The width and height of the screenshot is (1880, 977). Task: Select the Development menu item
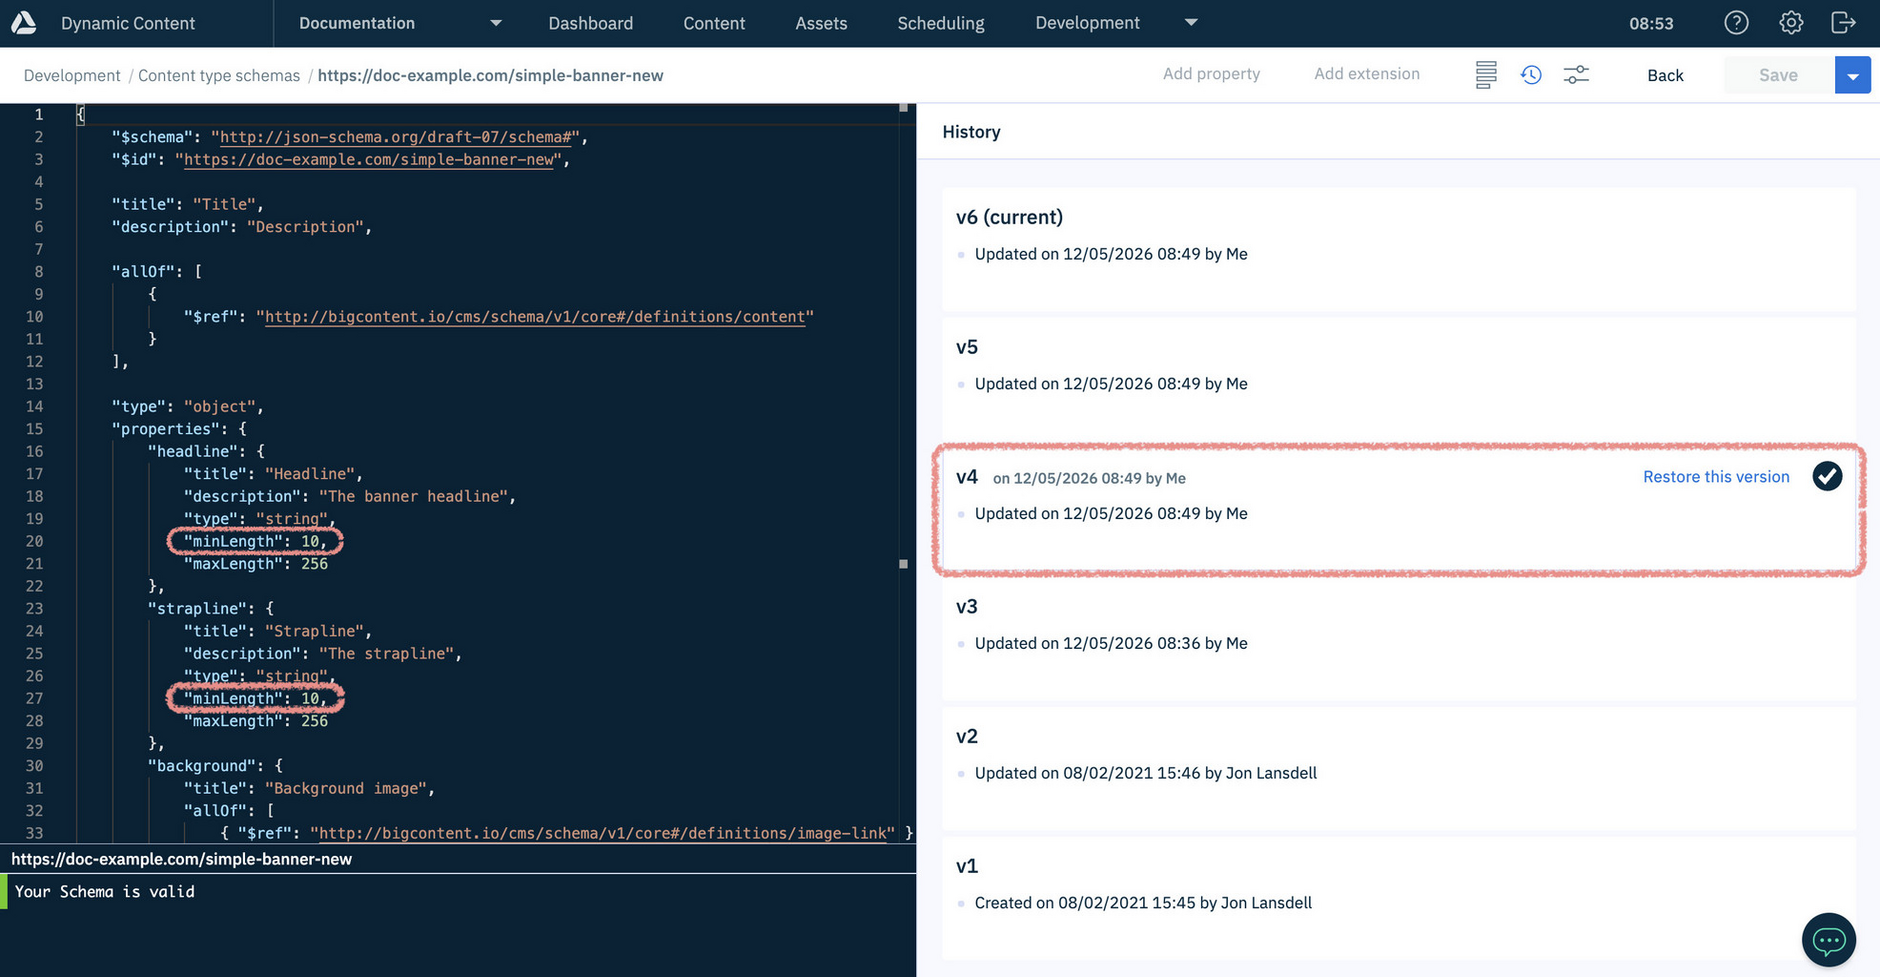pyautogui.click(x=1087, y=23)
